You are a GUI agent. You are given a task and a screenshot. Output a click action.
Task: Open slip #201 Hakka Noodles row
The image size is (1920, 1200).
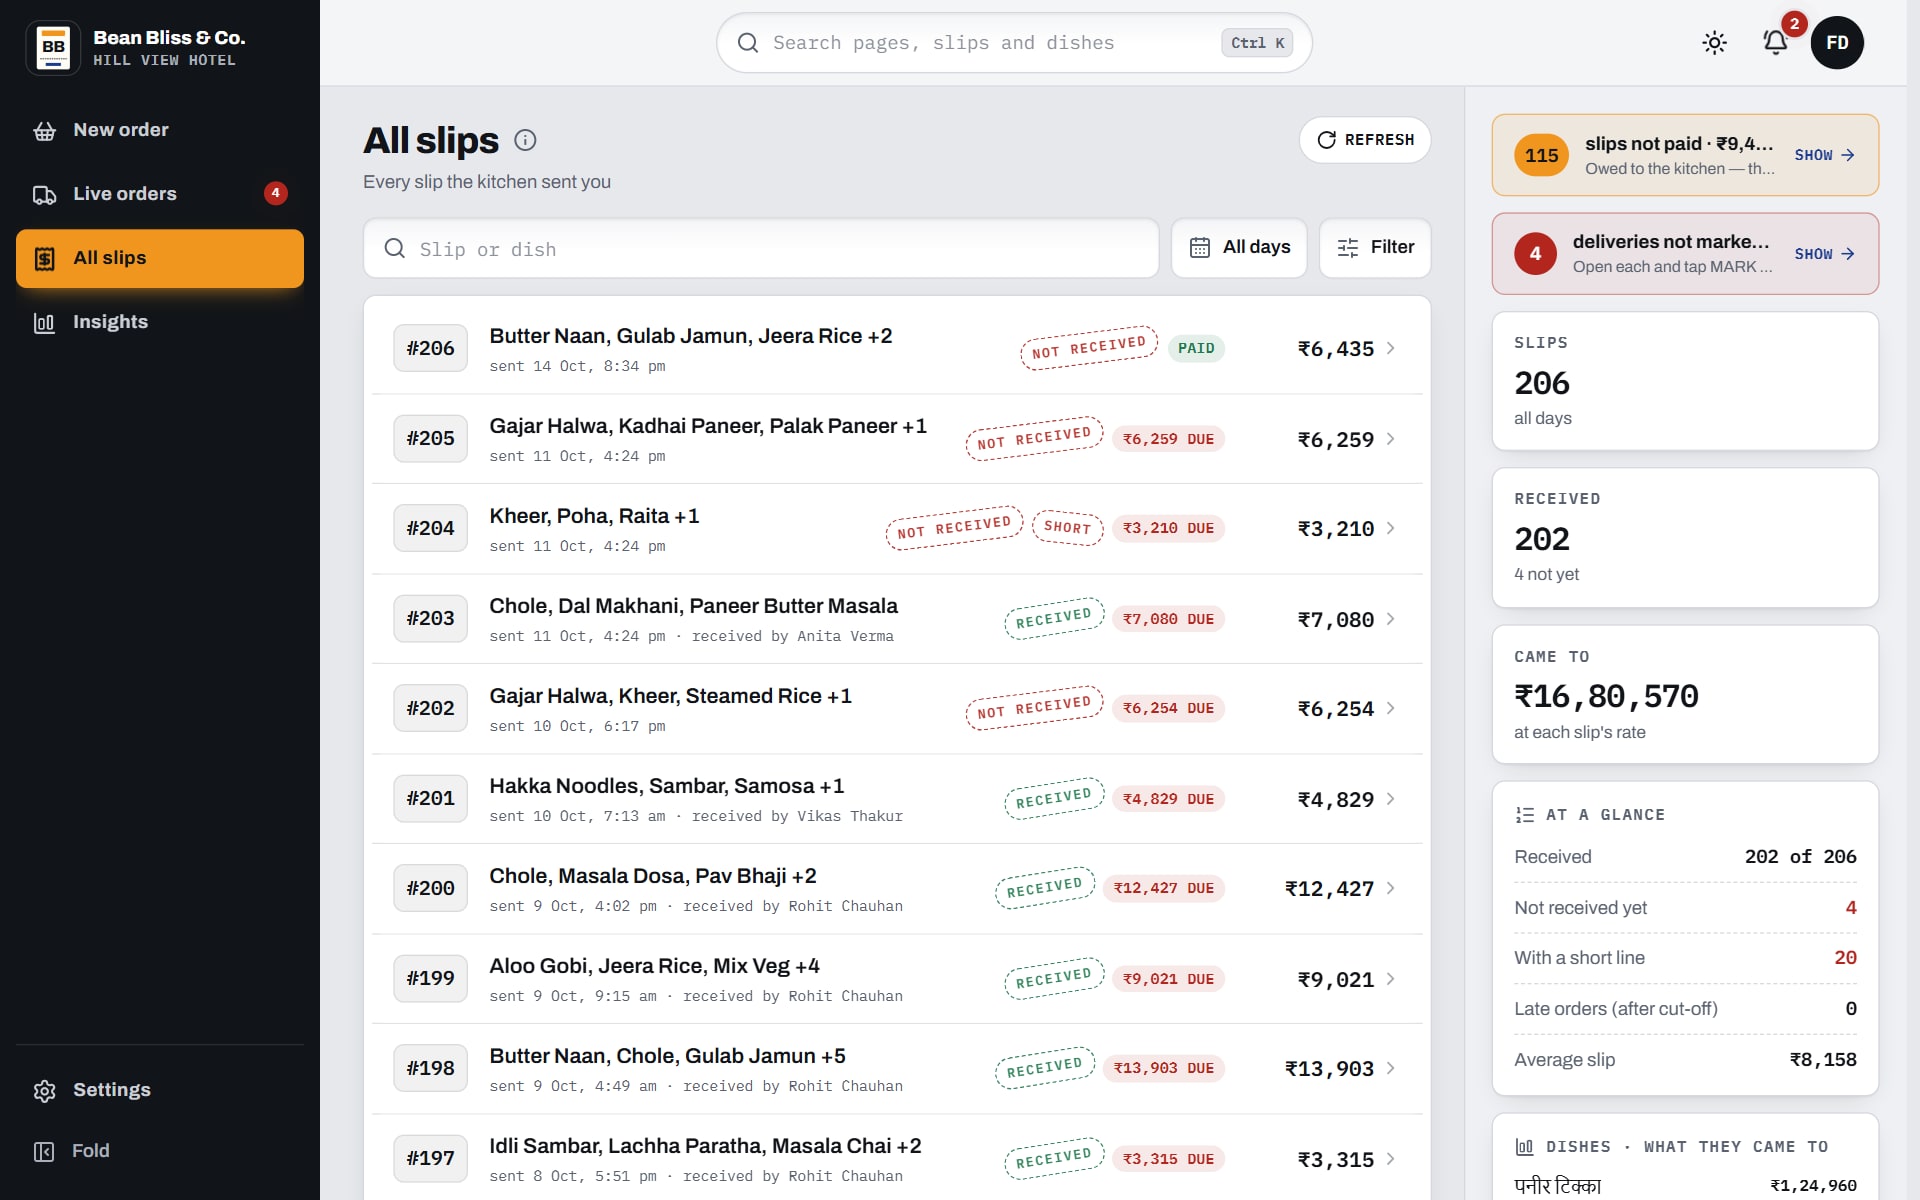(x=897, y=799)
